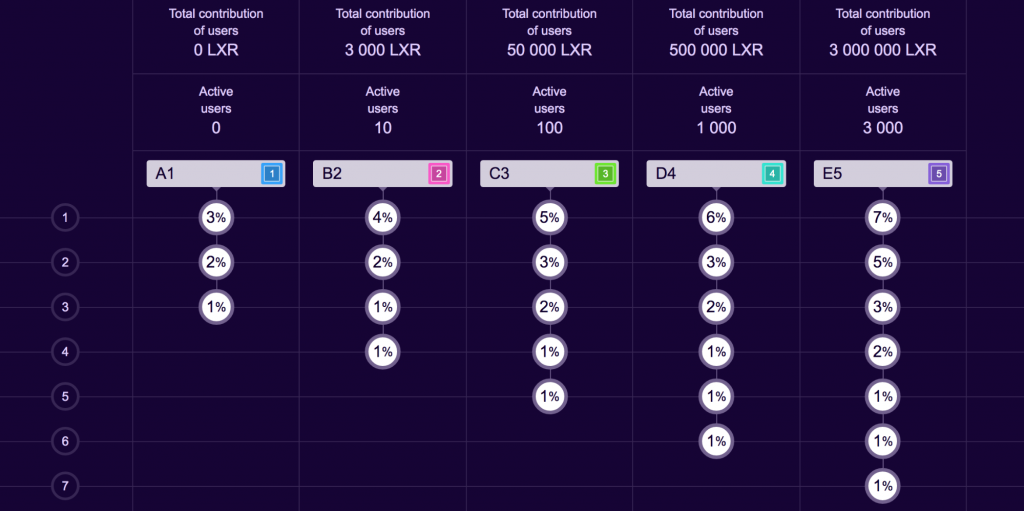Select the row 7 number circle
Viewport: 1024px width, 511px height.
(65, 487)
